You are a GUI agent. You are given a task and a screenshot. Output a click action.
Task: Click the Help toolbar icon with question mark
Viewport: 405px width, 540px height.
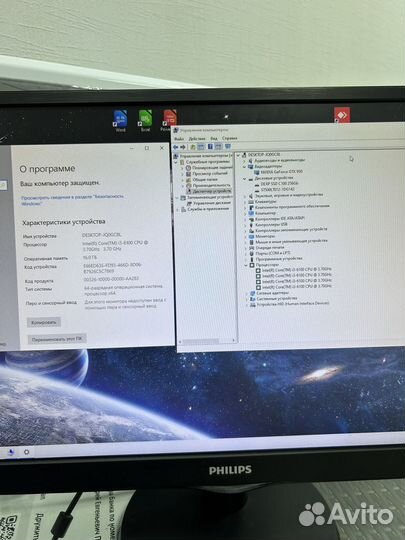point(210,147)
